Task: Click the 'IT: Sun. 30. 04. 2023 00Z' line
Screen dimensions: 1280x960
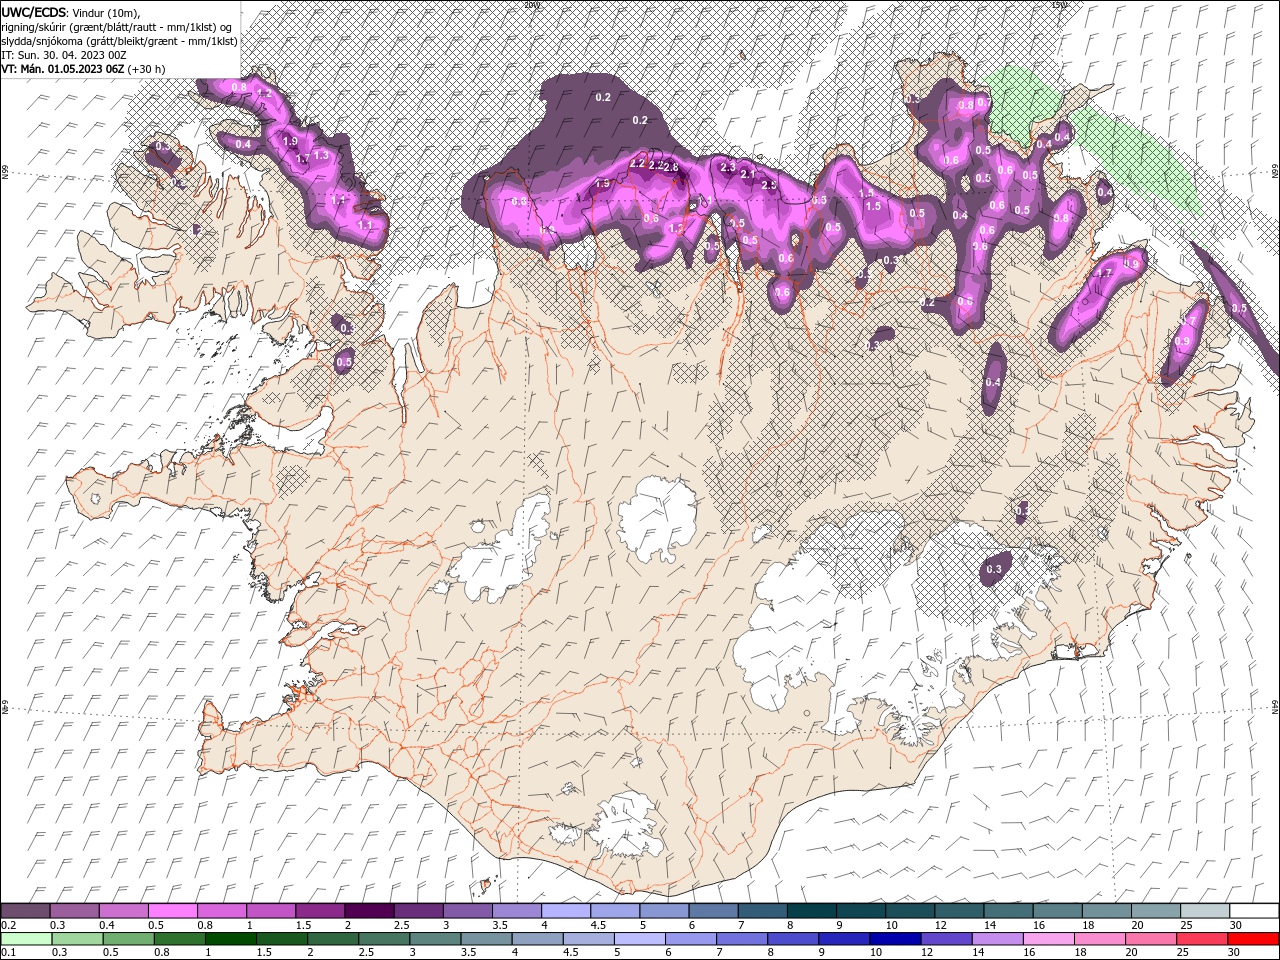Action: tap(63, 55)
